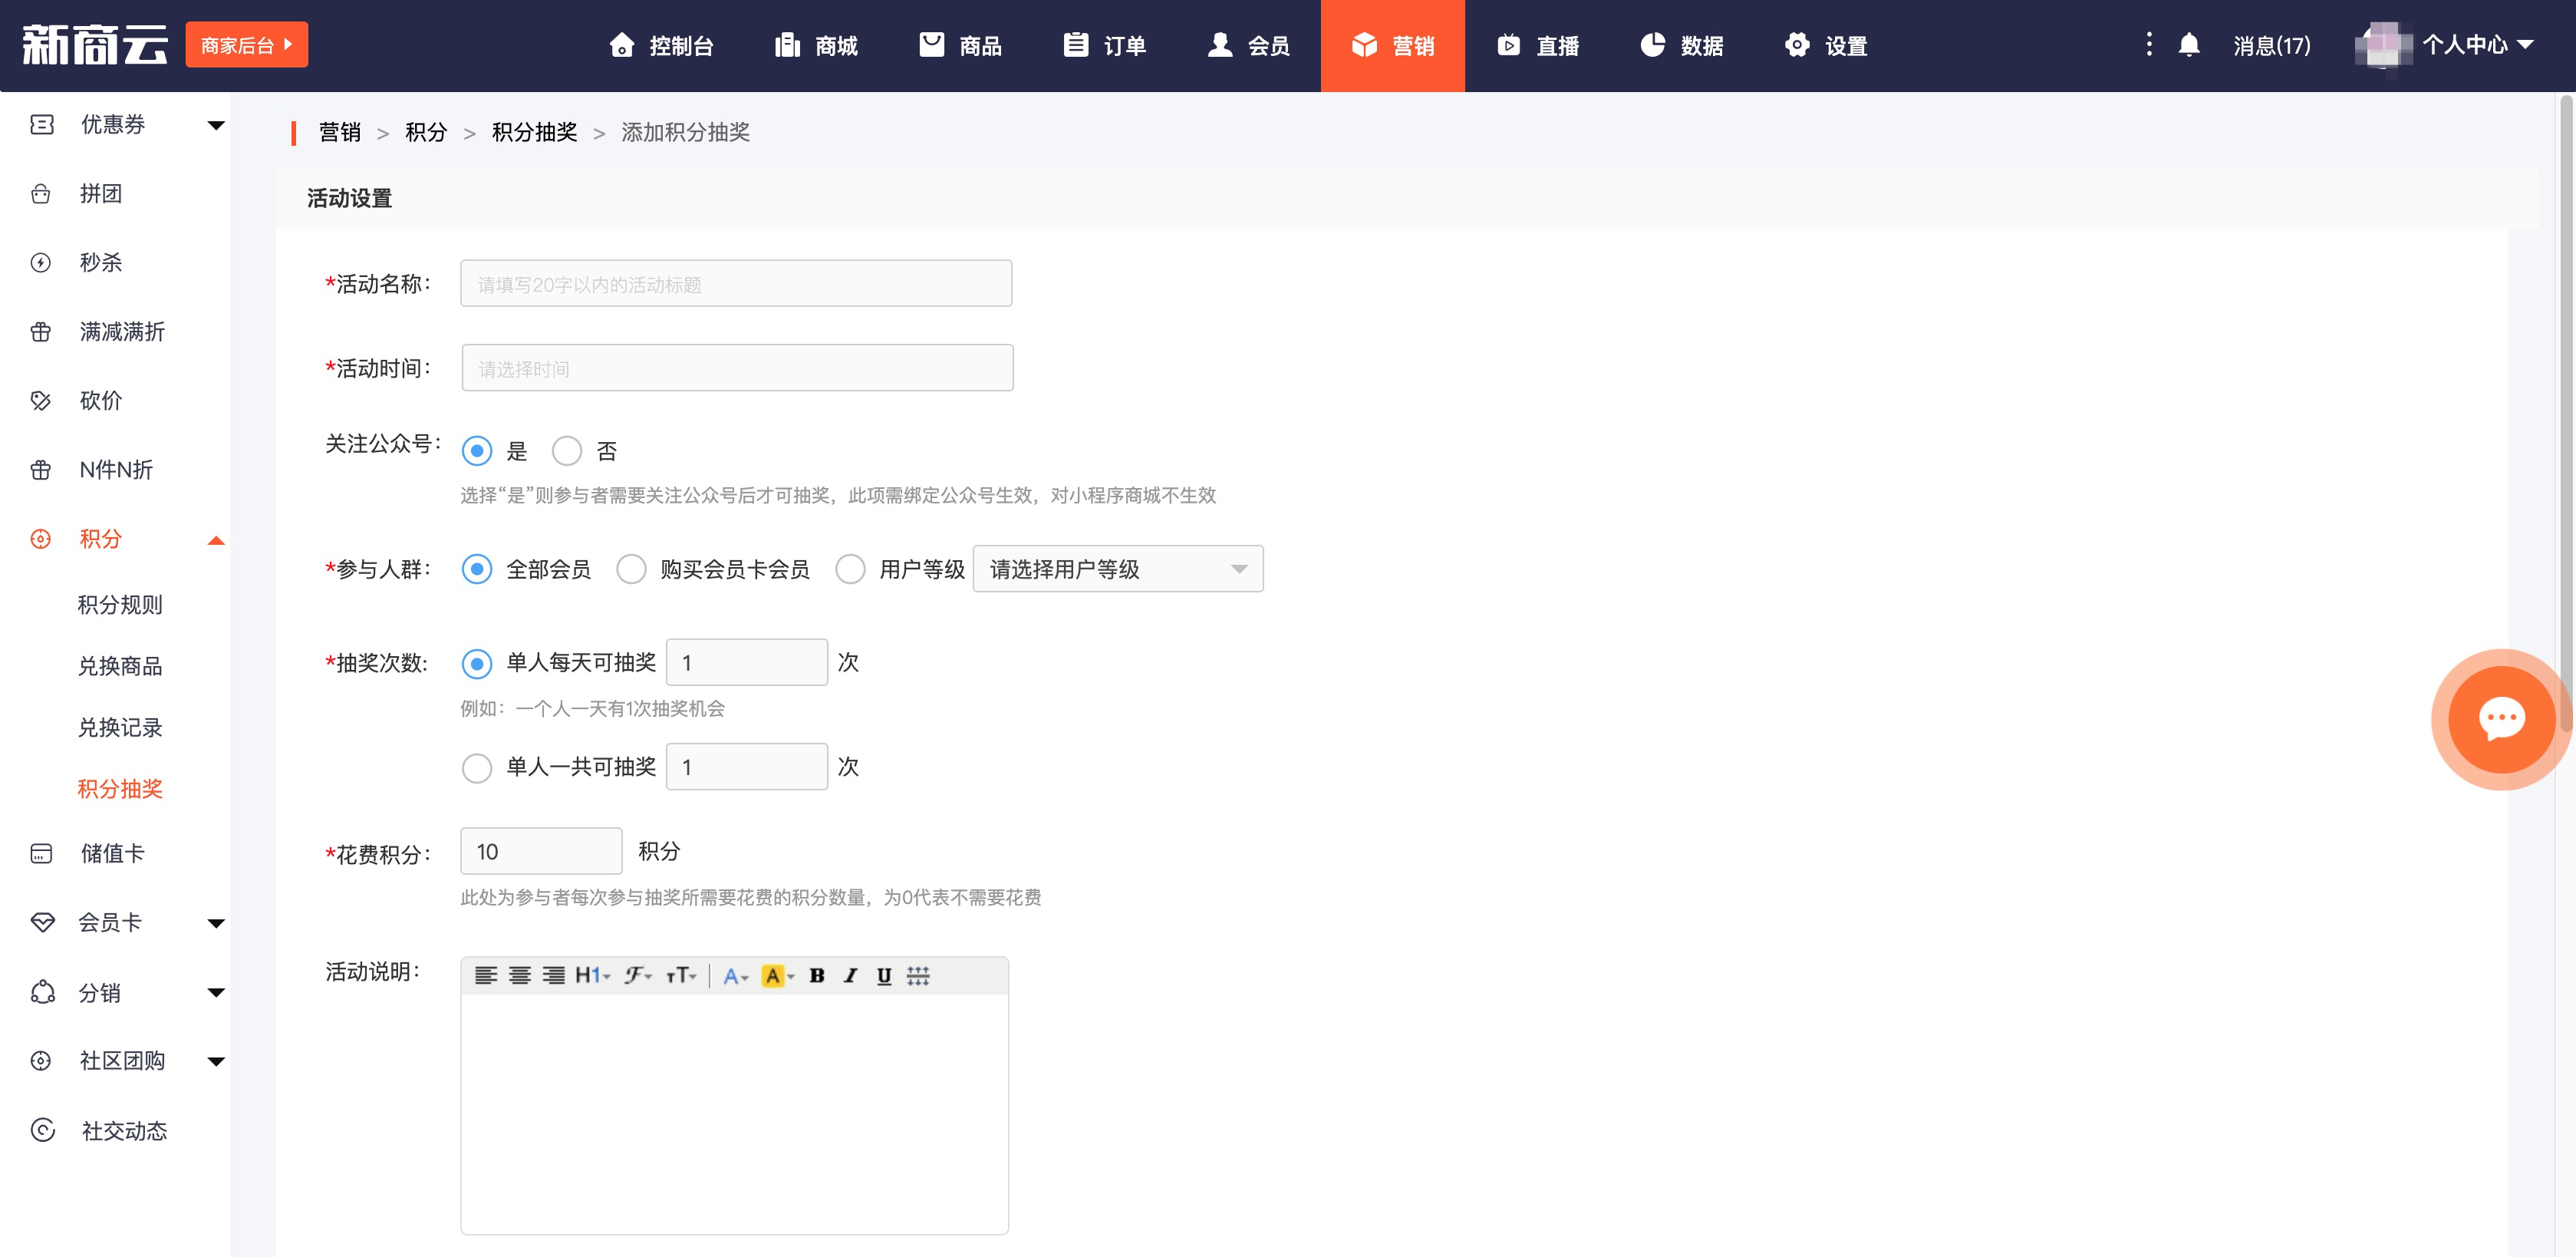Click the notification bell icon
Image resolution: width=2576 pixels, height=1257 pixels.
2189,45
